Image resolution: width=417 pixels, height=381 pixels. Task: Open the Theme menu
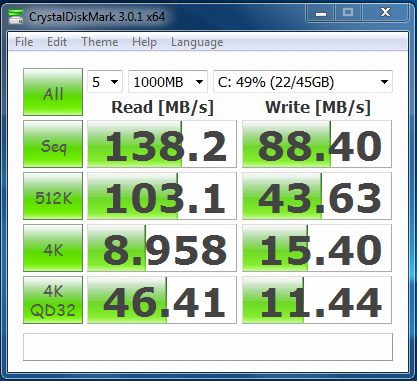(x=100, y=42)
